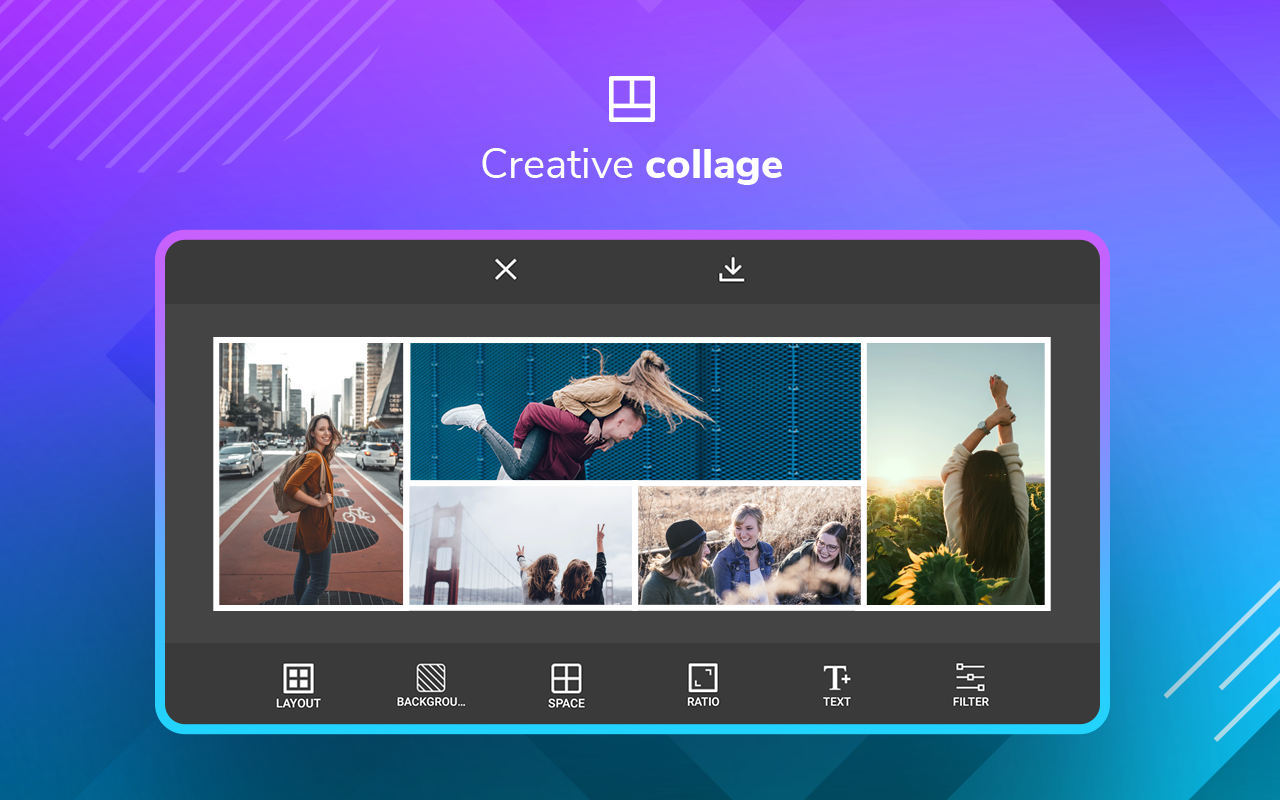Select the sunflower field photo
1280x800 pixels.
(956, 474)
